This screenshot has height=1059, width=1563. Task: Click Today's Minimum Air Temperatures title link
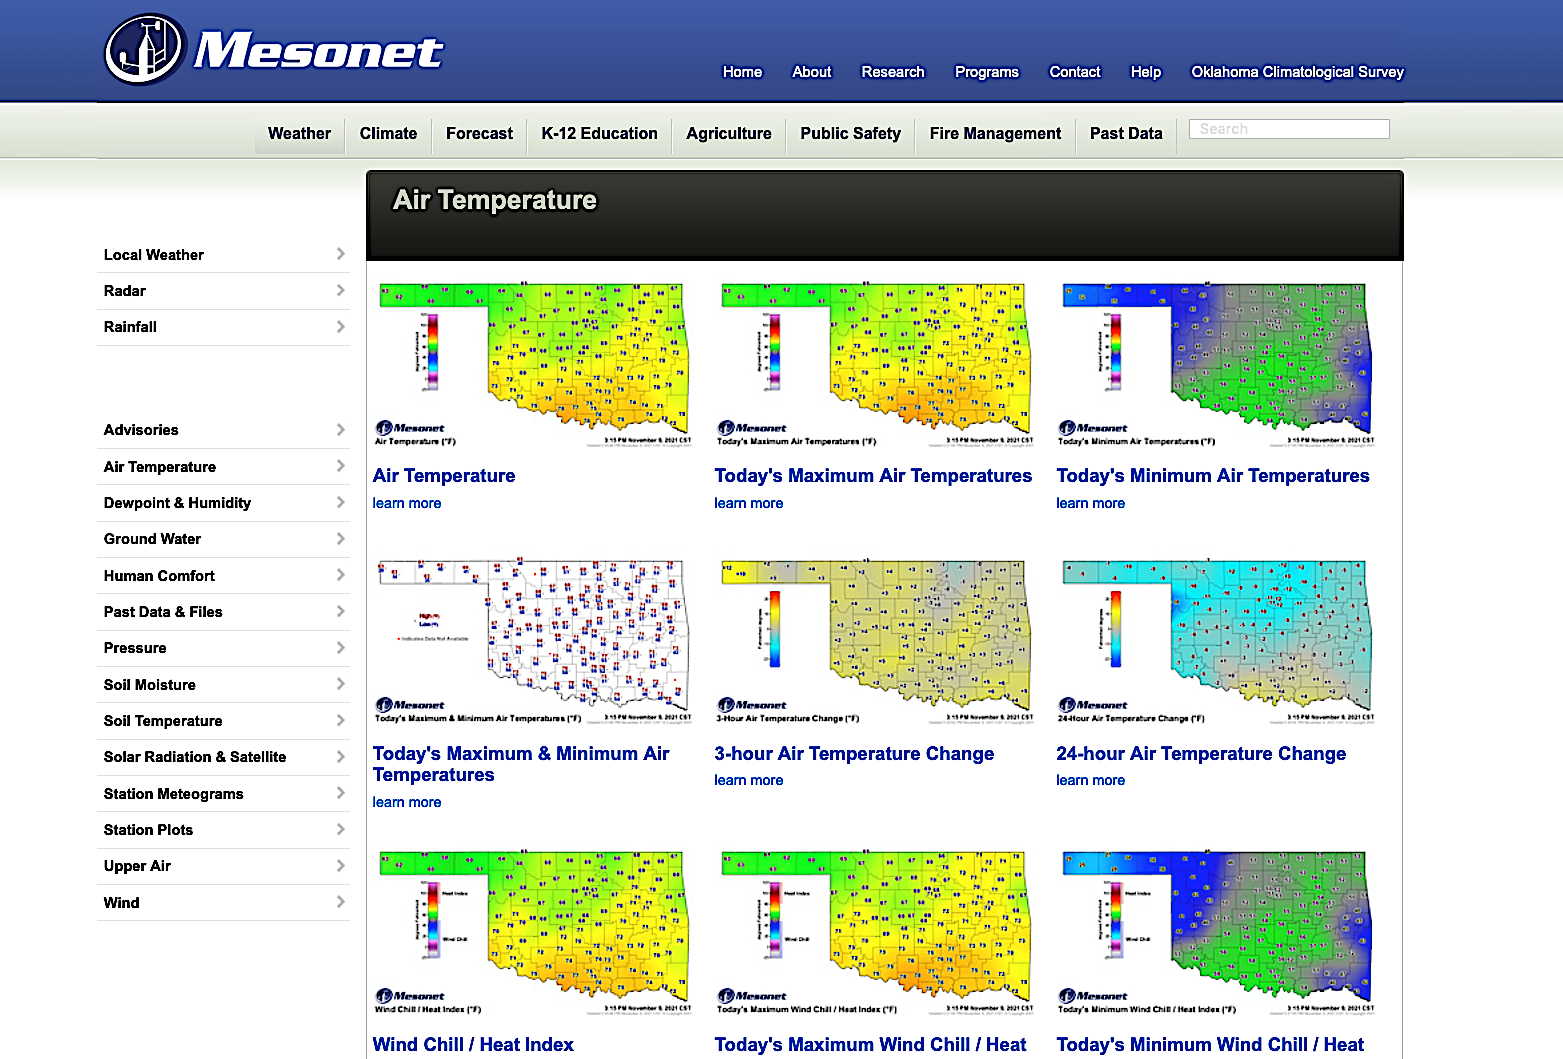[x=1213, y=476]
